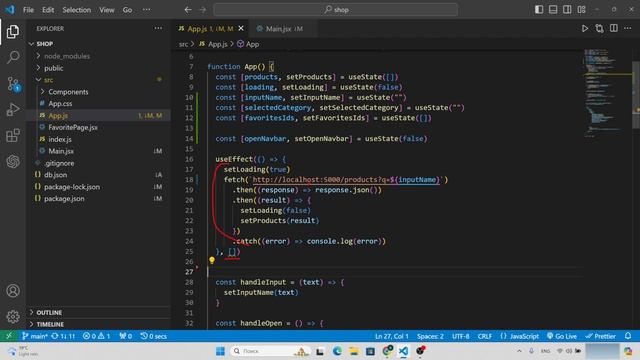640x360 pixels.
Task: Click the lightbulb code action icon
Action: click(x=212, y=260)
